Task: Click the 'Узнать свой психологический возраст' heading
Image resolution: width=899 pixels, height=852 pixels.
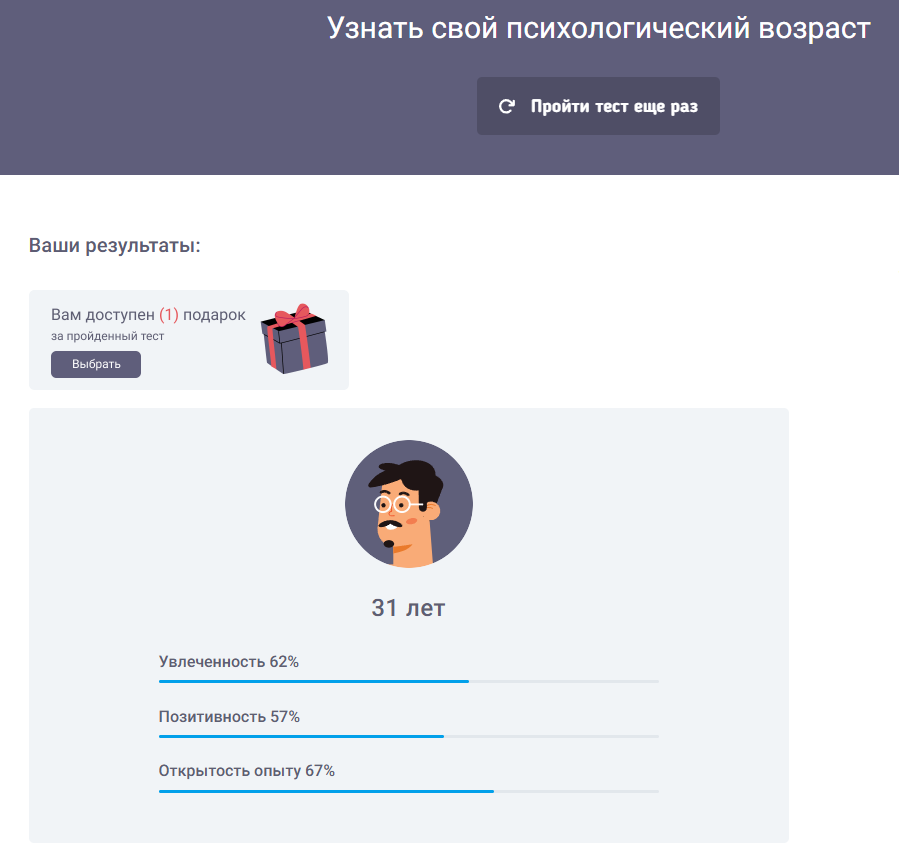Action: click(x=599, y=28)
